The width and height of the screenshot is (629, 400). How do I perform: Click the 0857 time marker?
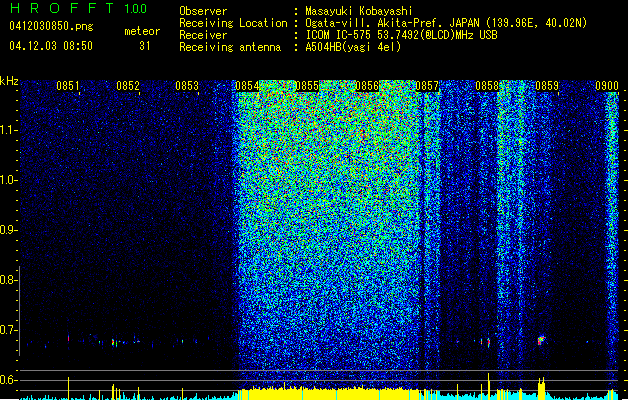tap(427, 86)
